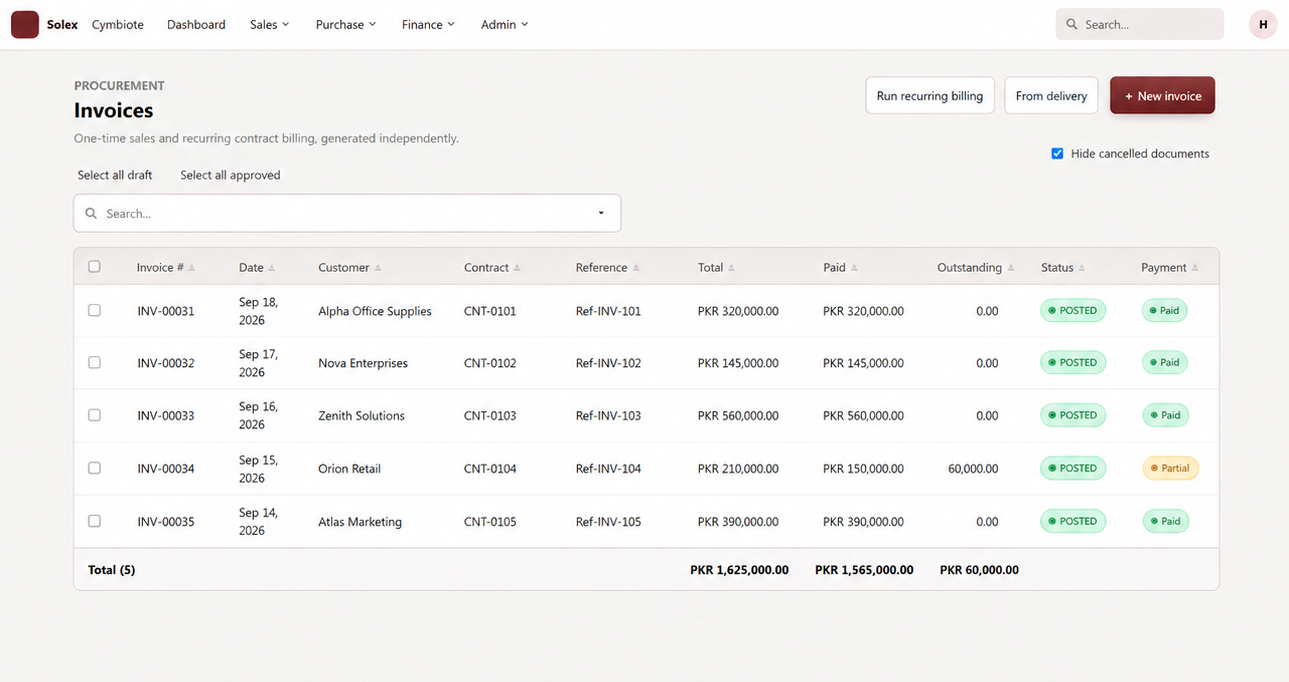Image resolution: width=1289 pixels, height=682 pixels.
Task: Tick the checkbox for INV-00032
Action: click(94, 363)
